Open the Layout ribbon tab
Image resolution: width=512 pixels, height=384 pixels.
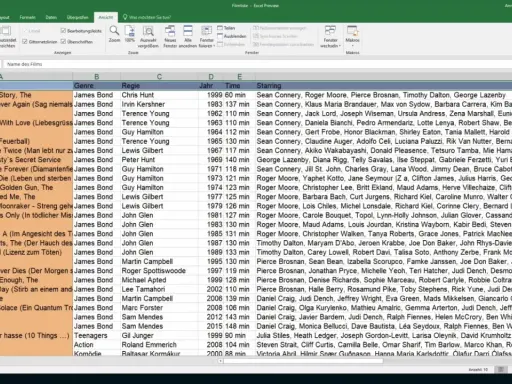(5, 17)
